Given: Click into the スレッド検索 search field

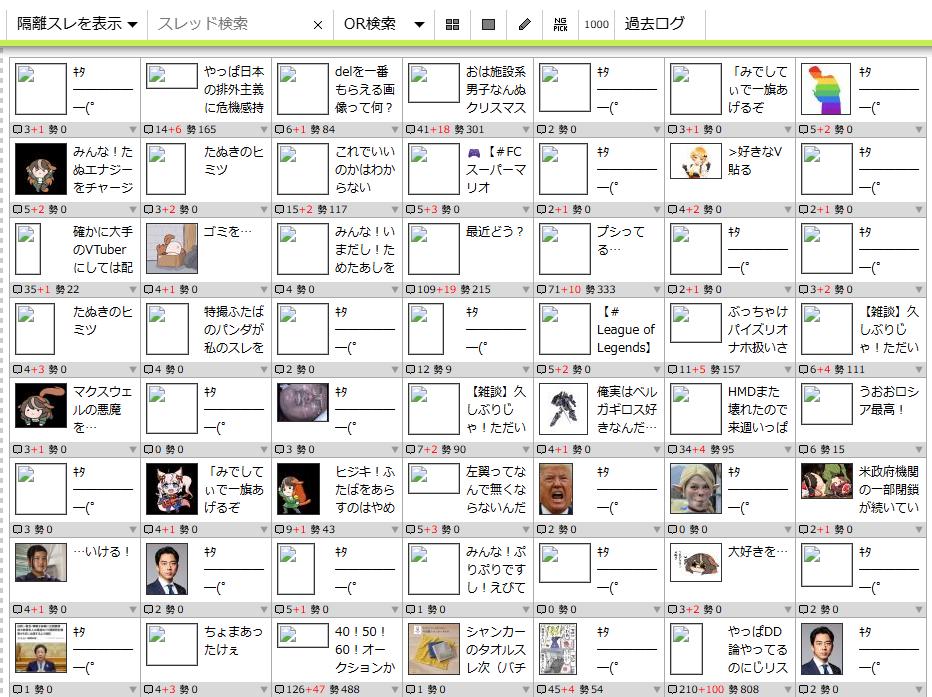Looking at the screenshot, I should [x=230, y=24].
